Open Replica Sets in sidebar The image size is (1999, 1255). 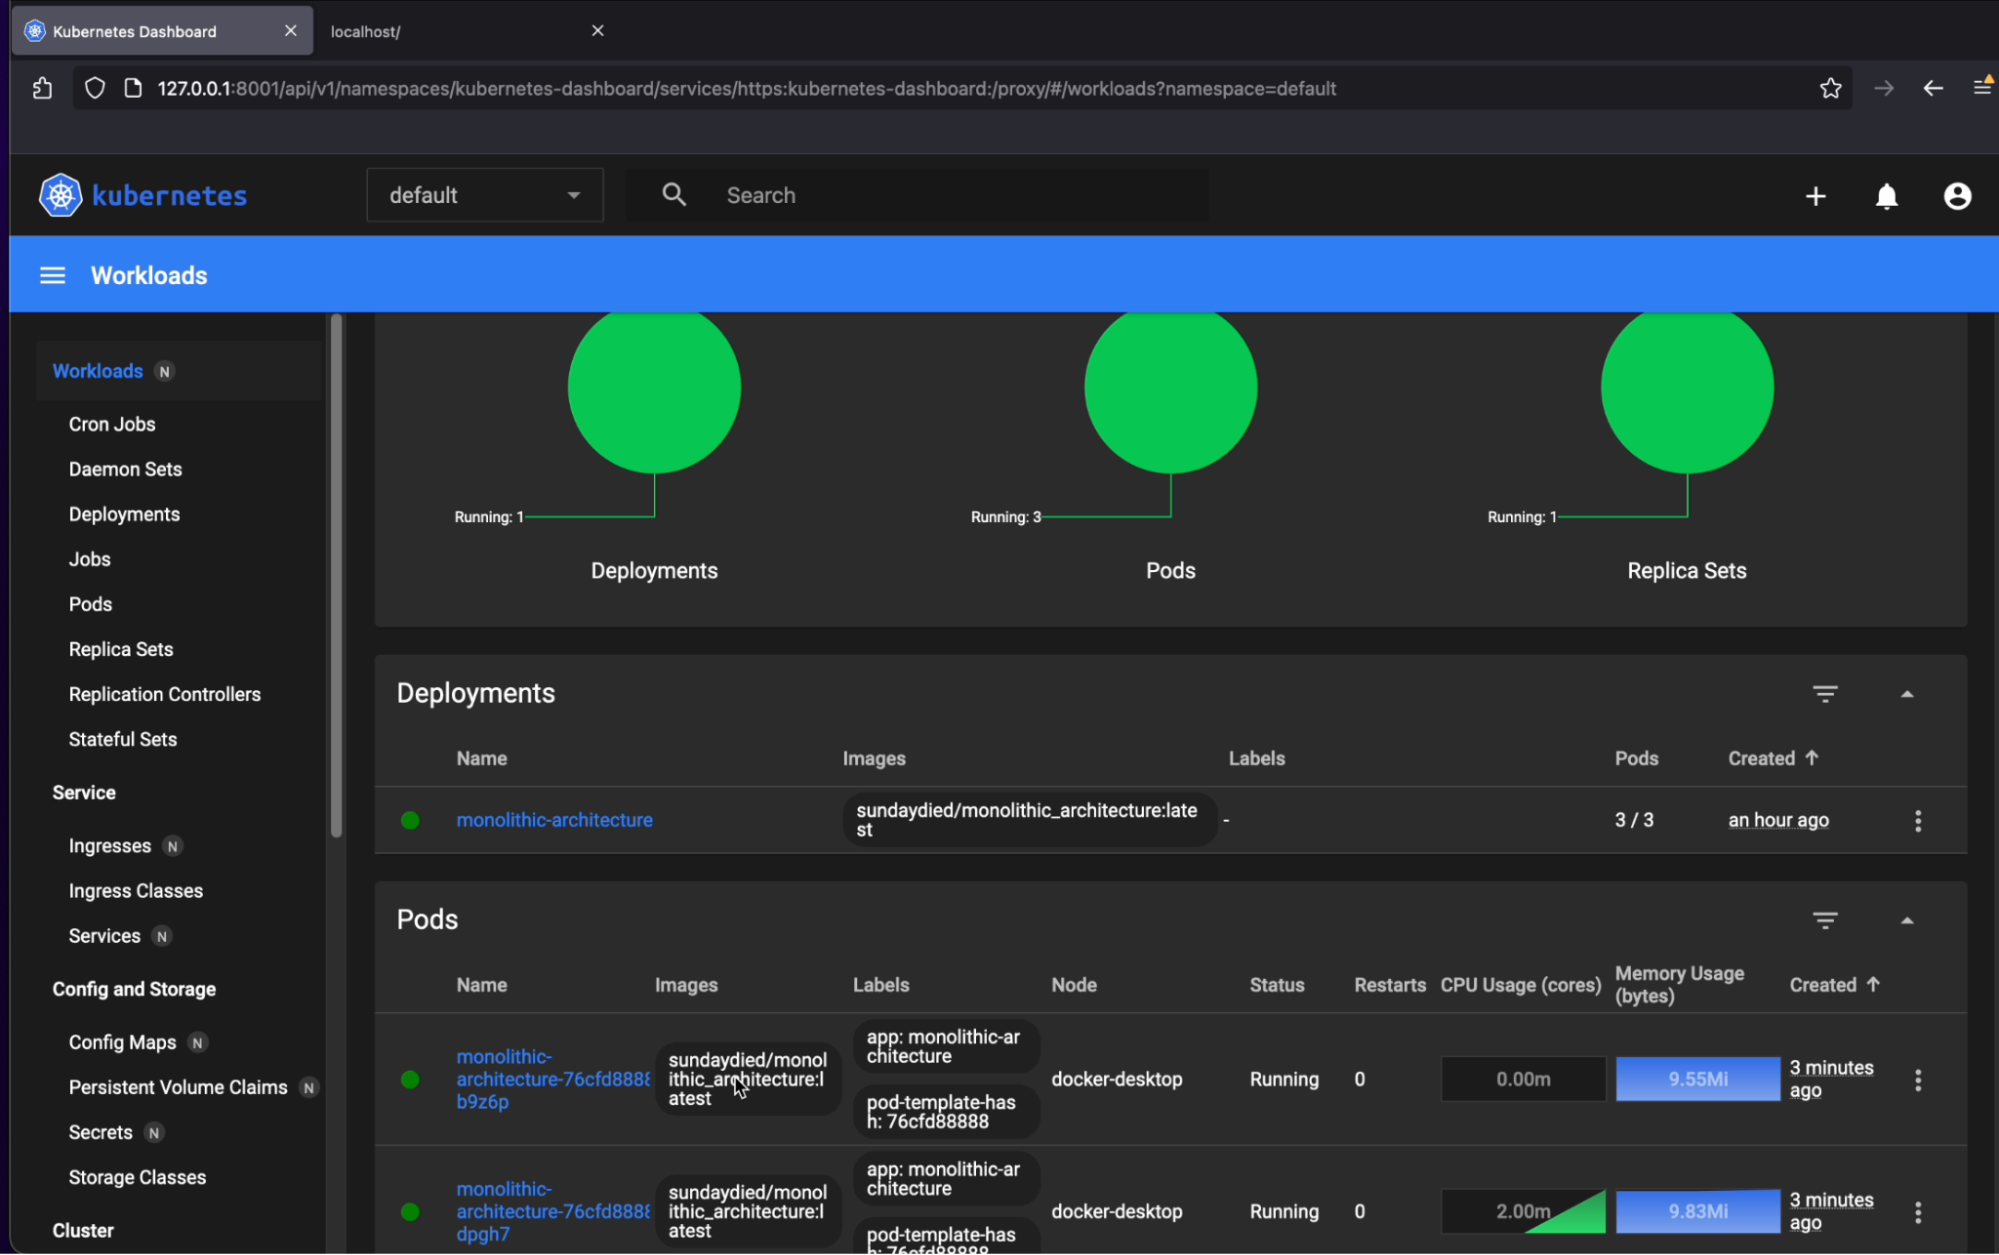click(121, 649)
